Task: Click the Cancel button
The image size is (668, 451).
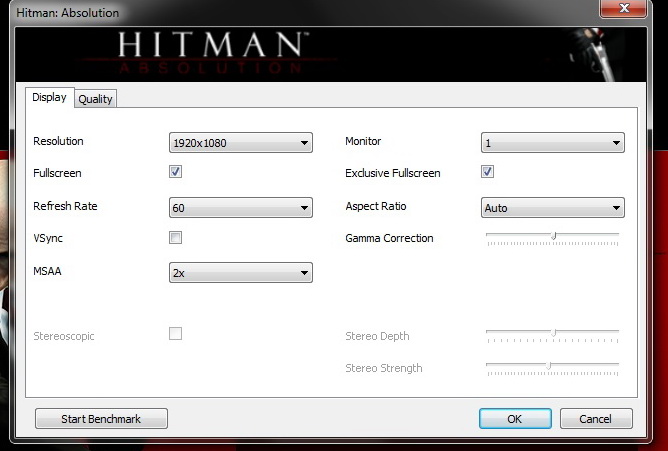Action: pos(596,419)
